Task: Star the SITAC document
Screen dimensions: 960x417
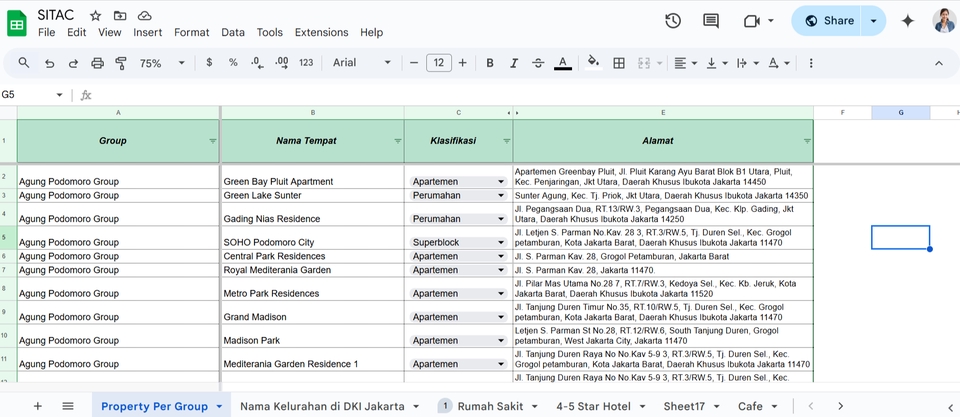Action: coord(96,16)
